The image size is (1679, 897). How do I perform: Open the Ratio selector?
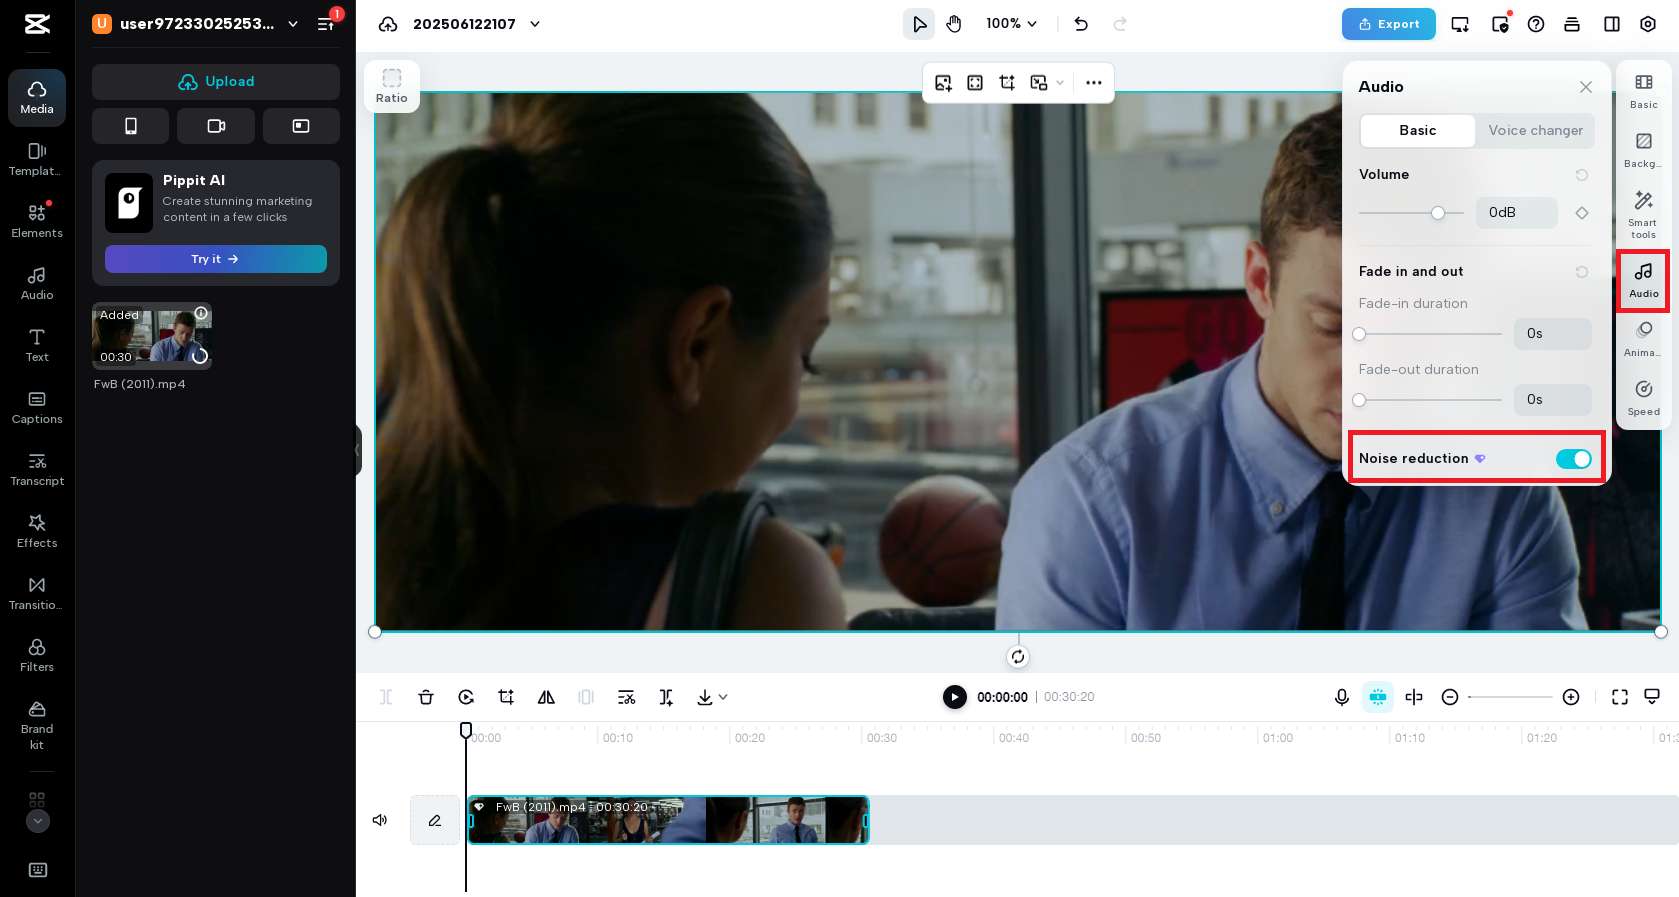pyautogui.click(x=392, y=86)
